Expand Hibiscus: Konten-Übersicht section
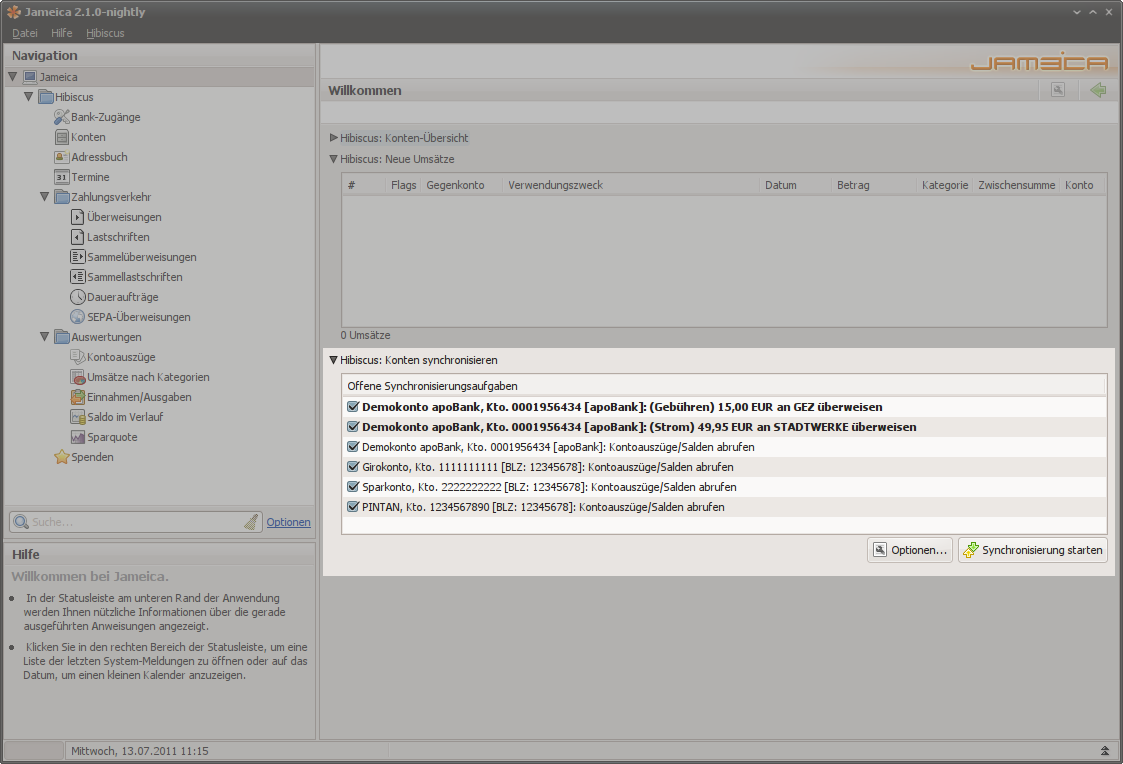 tap(334, 137)
